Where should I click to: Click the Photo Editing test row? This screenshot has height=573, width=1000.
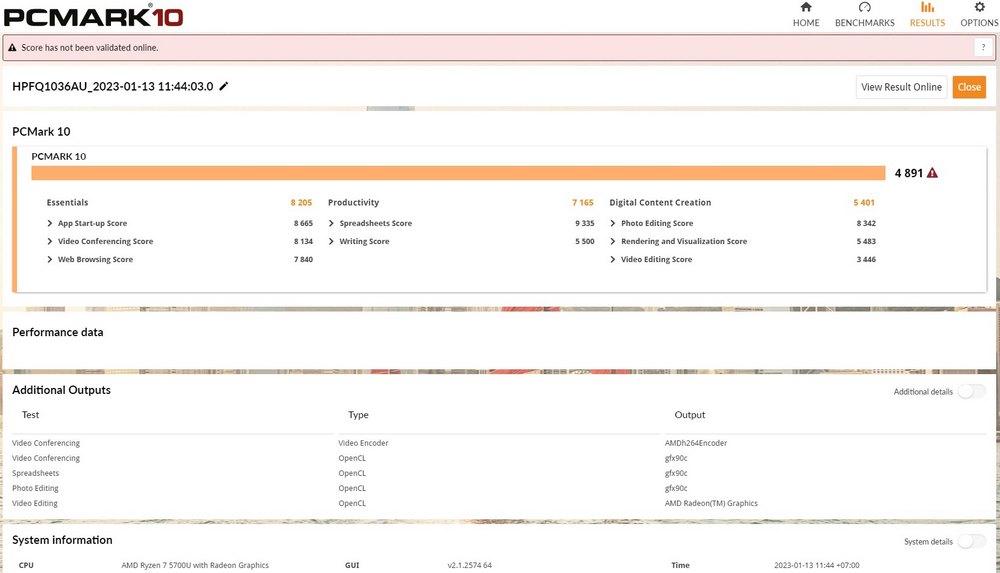click(35, 488)
